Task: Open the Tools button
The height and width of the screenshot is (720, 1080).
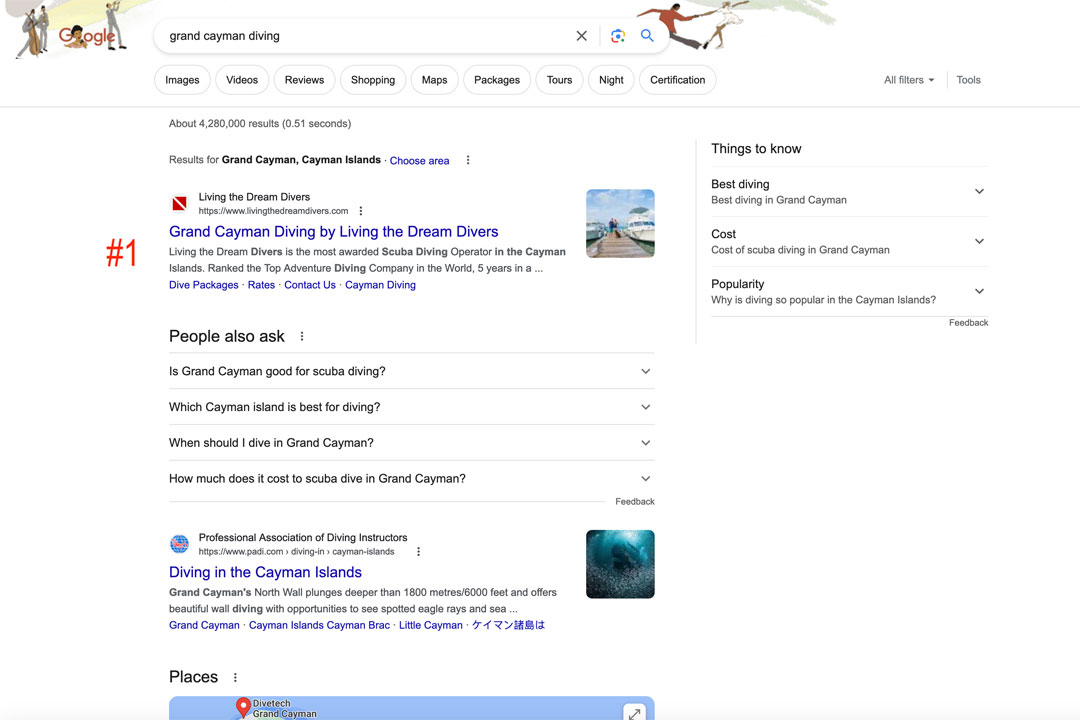Action: pos(968,80)
